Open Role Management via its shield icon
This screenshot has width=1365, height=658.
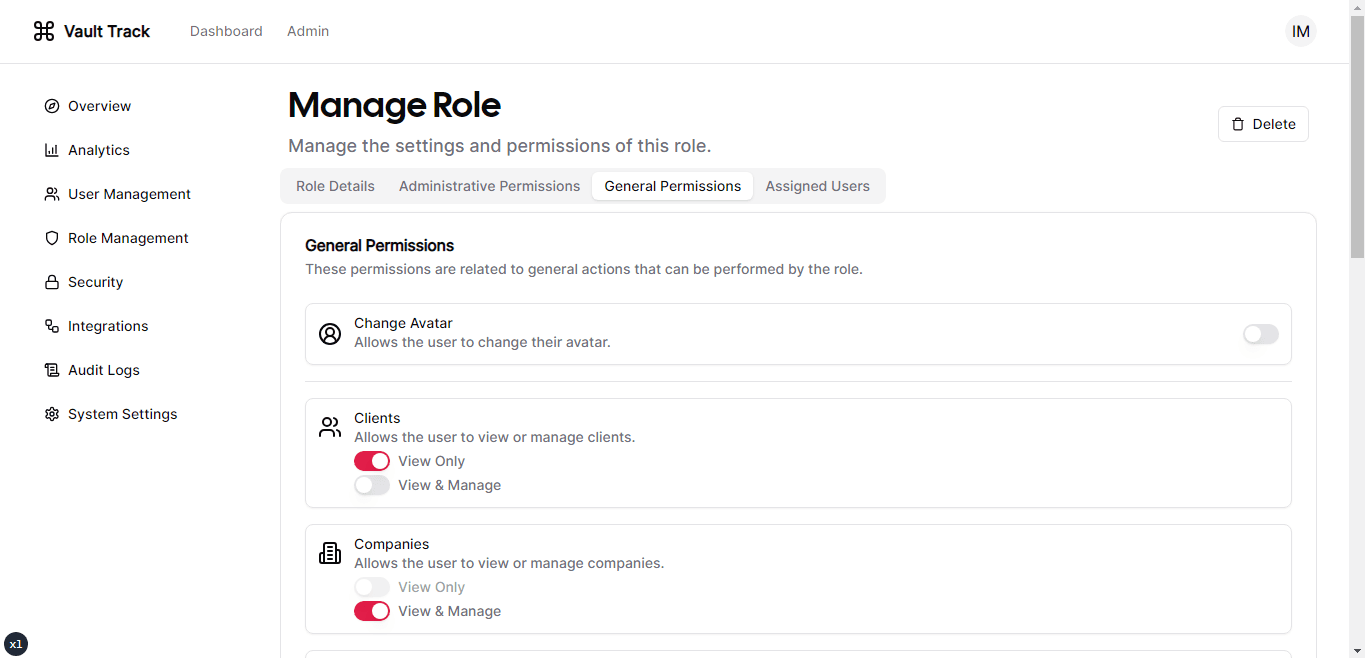52,238
